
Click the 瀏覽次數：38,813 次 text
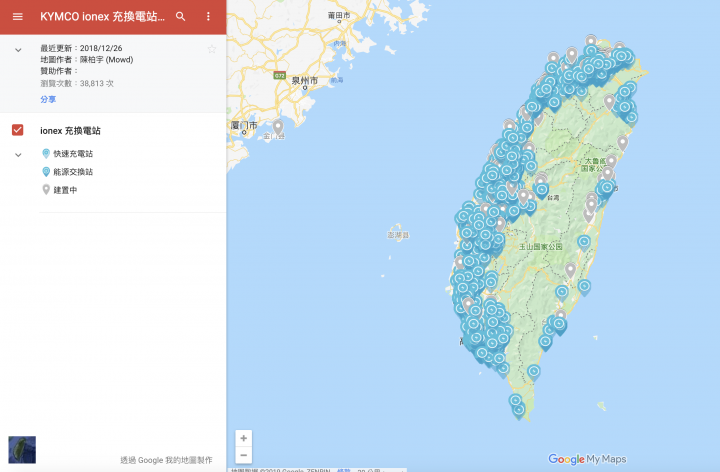point(77,84)
